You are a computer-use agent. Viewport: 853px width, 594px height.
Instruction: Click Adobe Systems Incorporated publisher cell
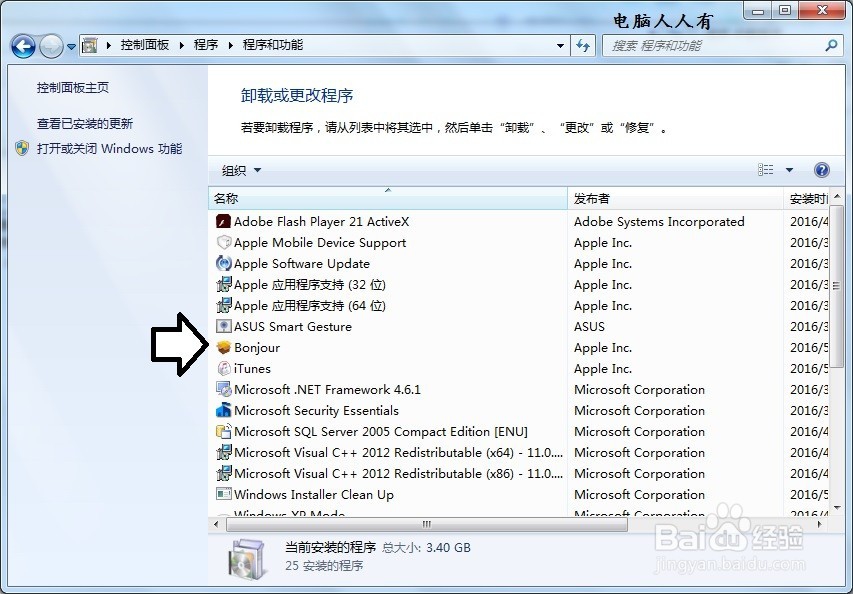(659, 221)
